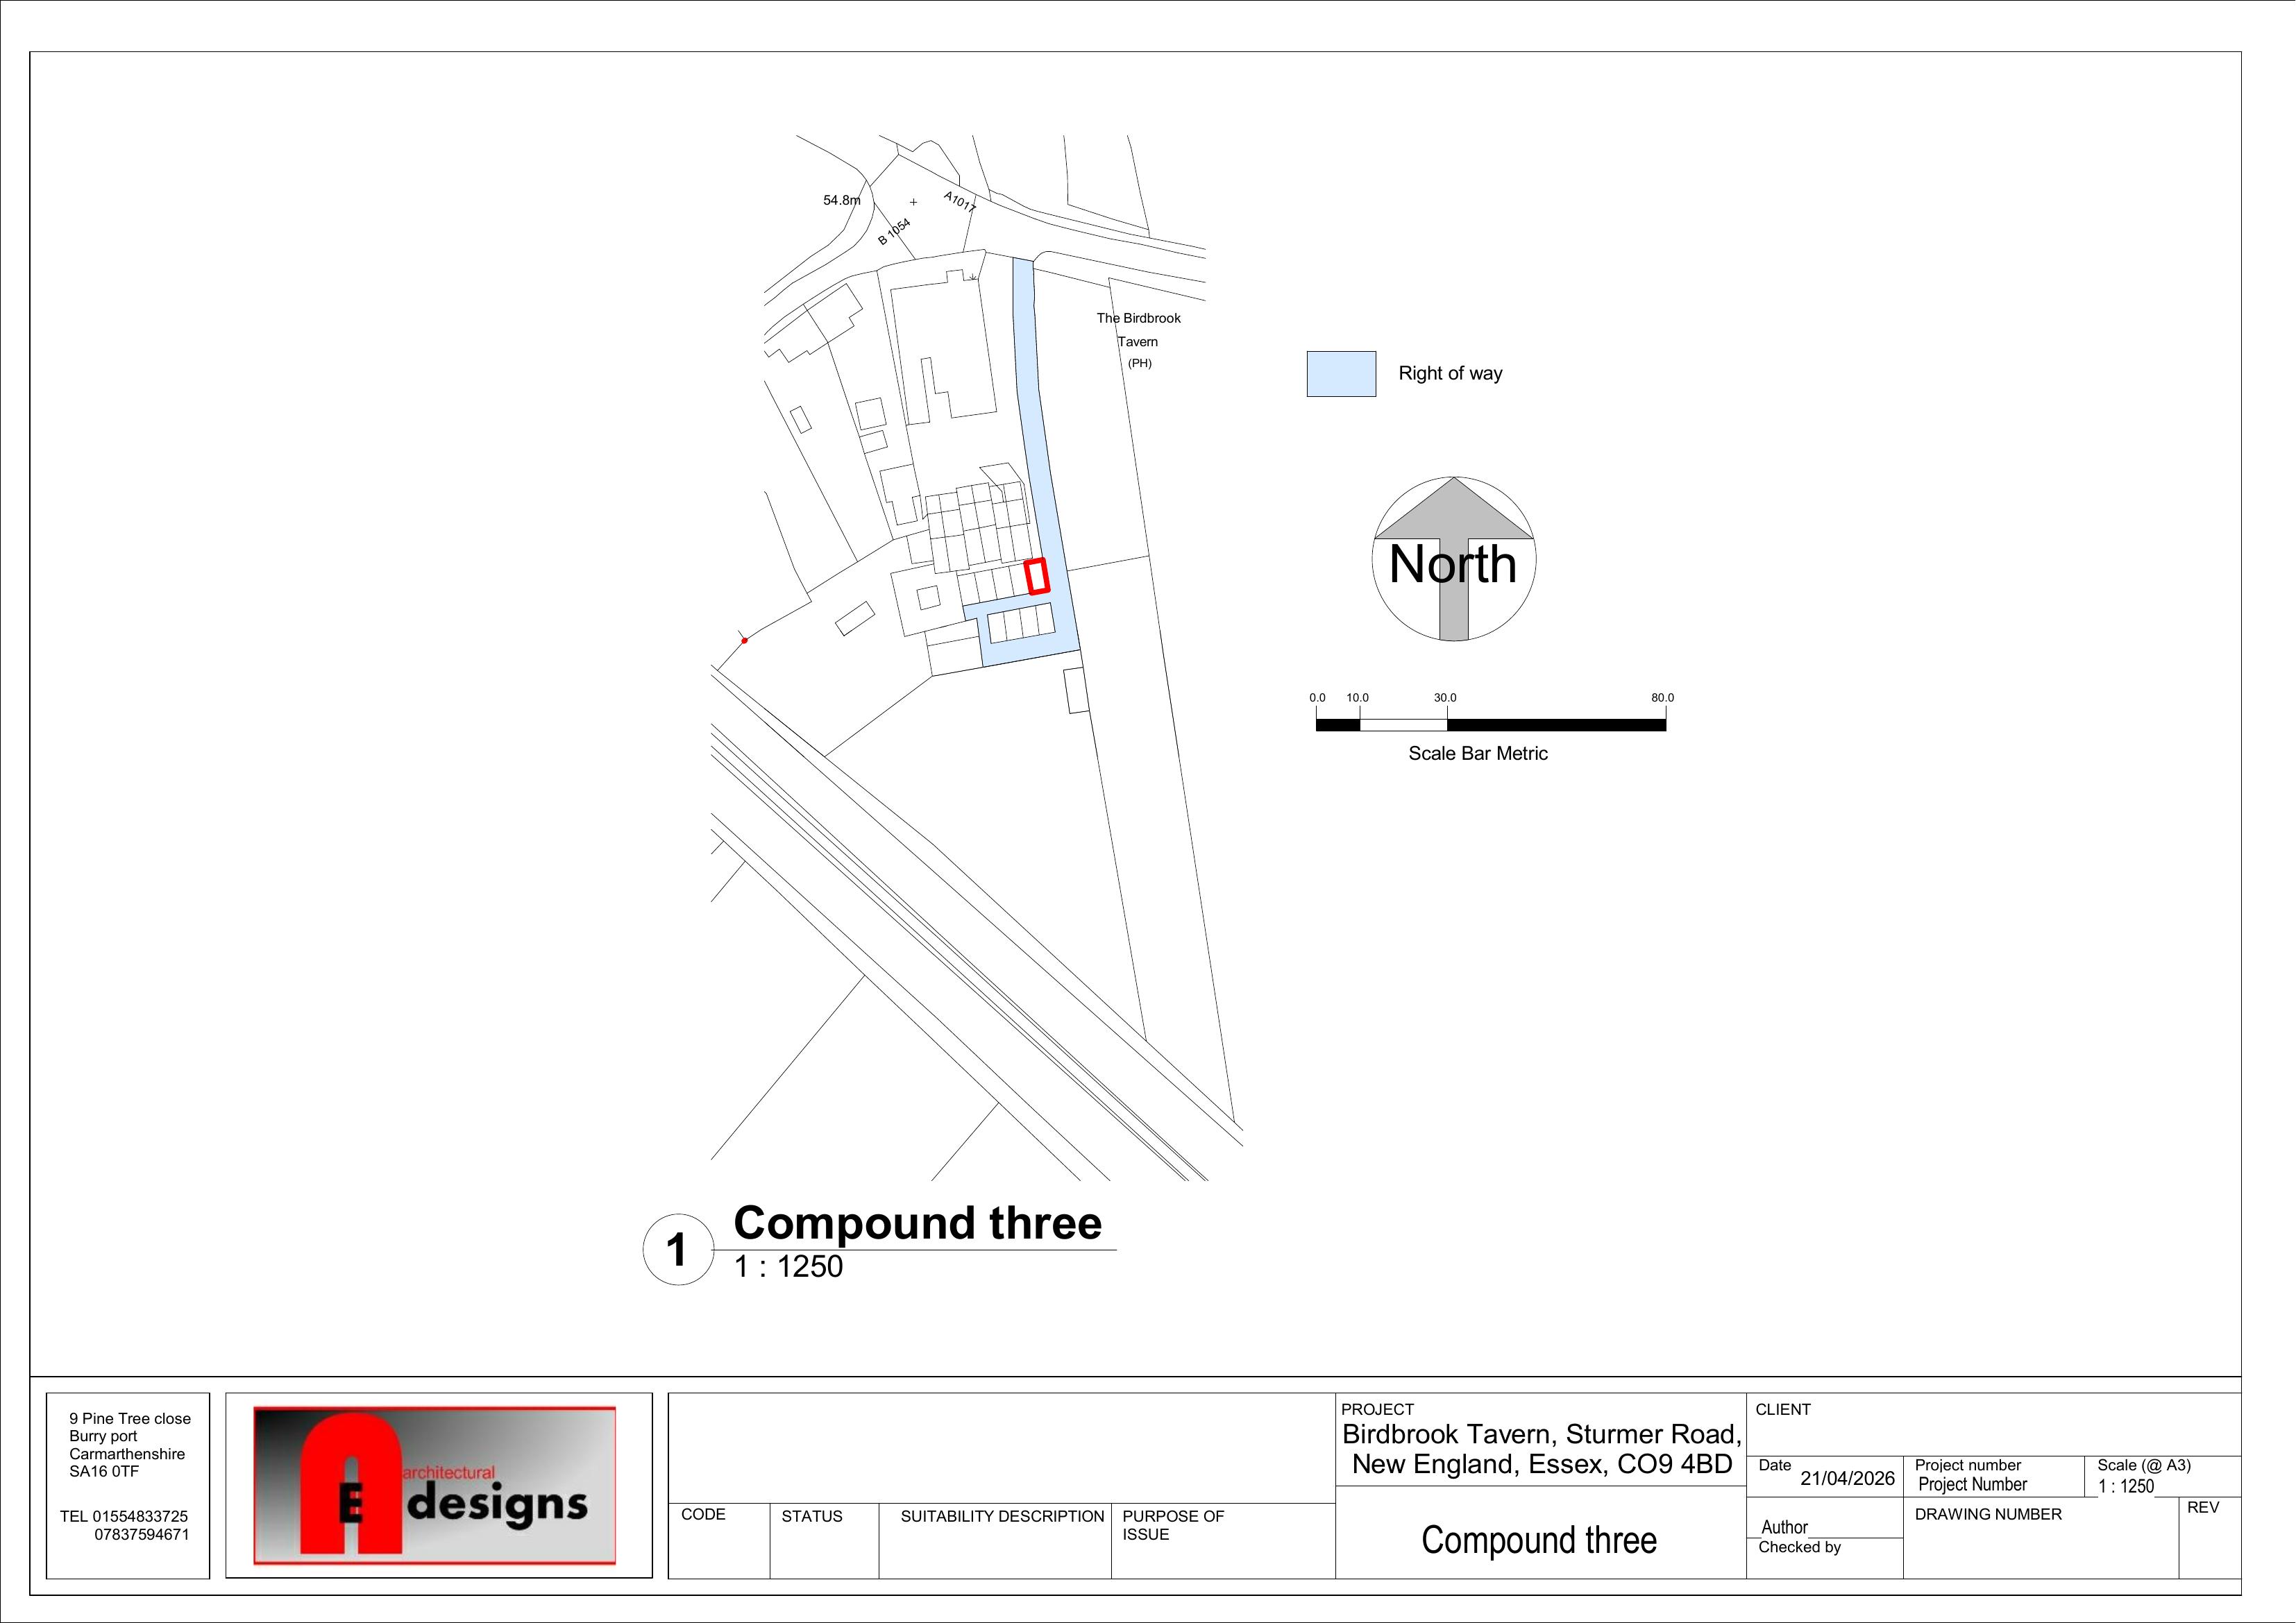Click the 'DRAWING NUMBER' header
The width and height of the screenshot is (2296, 1623).
1988,1515
